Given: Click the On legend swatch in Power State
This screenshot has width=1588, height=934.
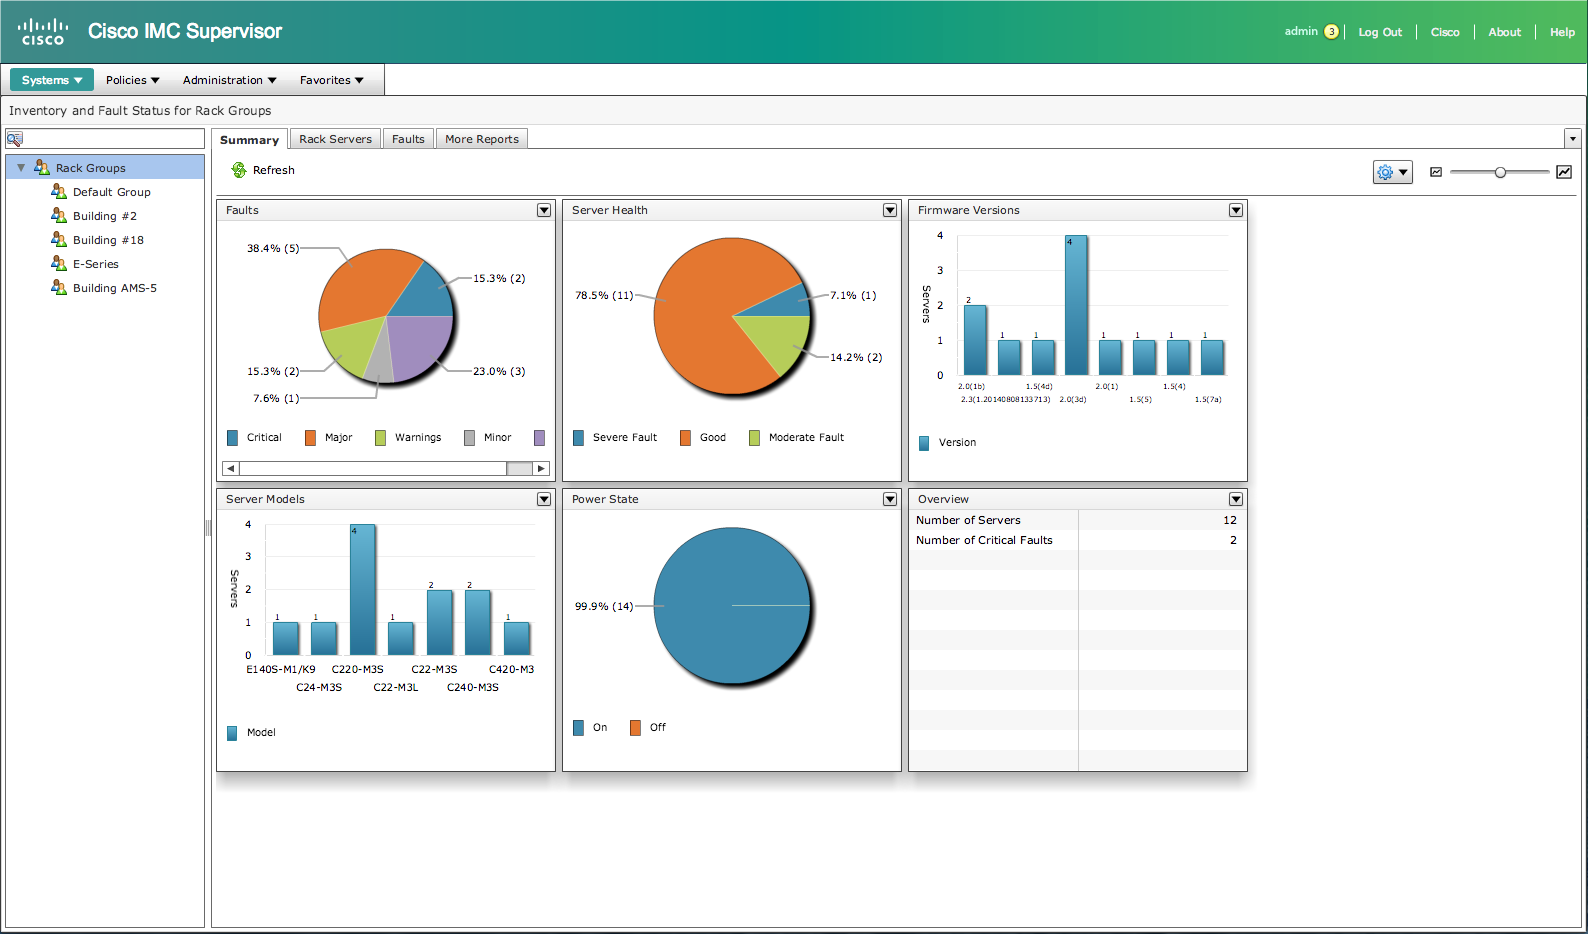Looking at the screenshot, I should (x=578, y=727).
